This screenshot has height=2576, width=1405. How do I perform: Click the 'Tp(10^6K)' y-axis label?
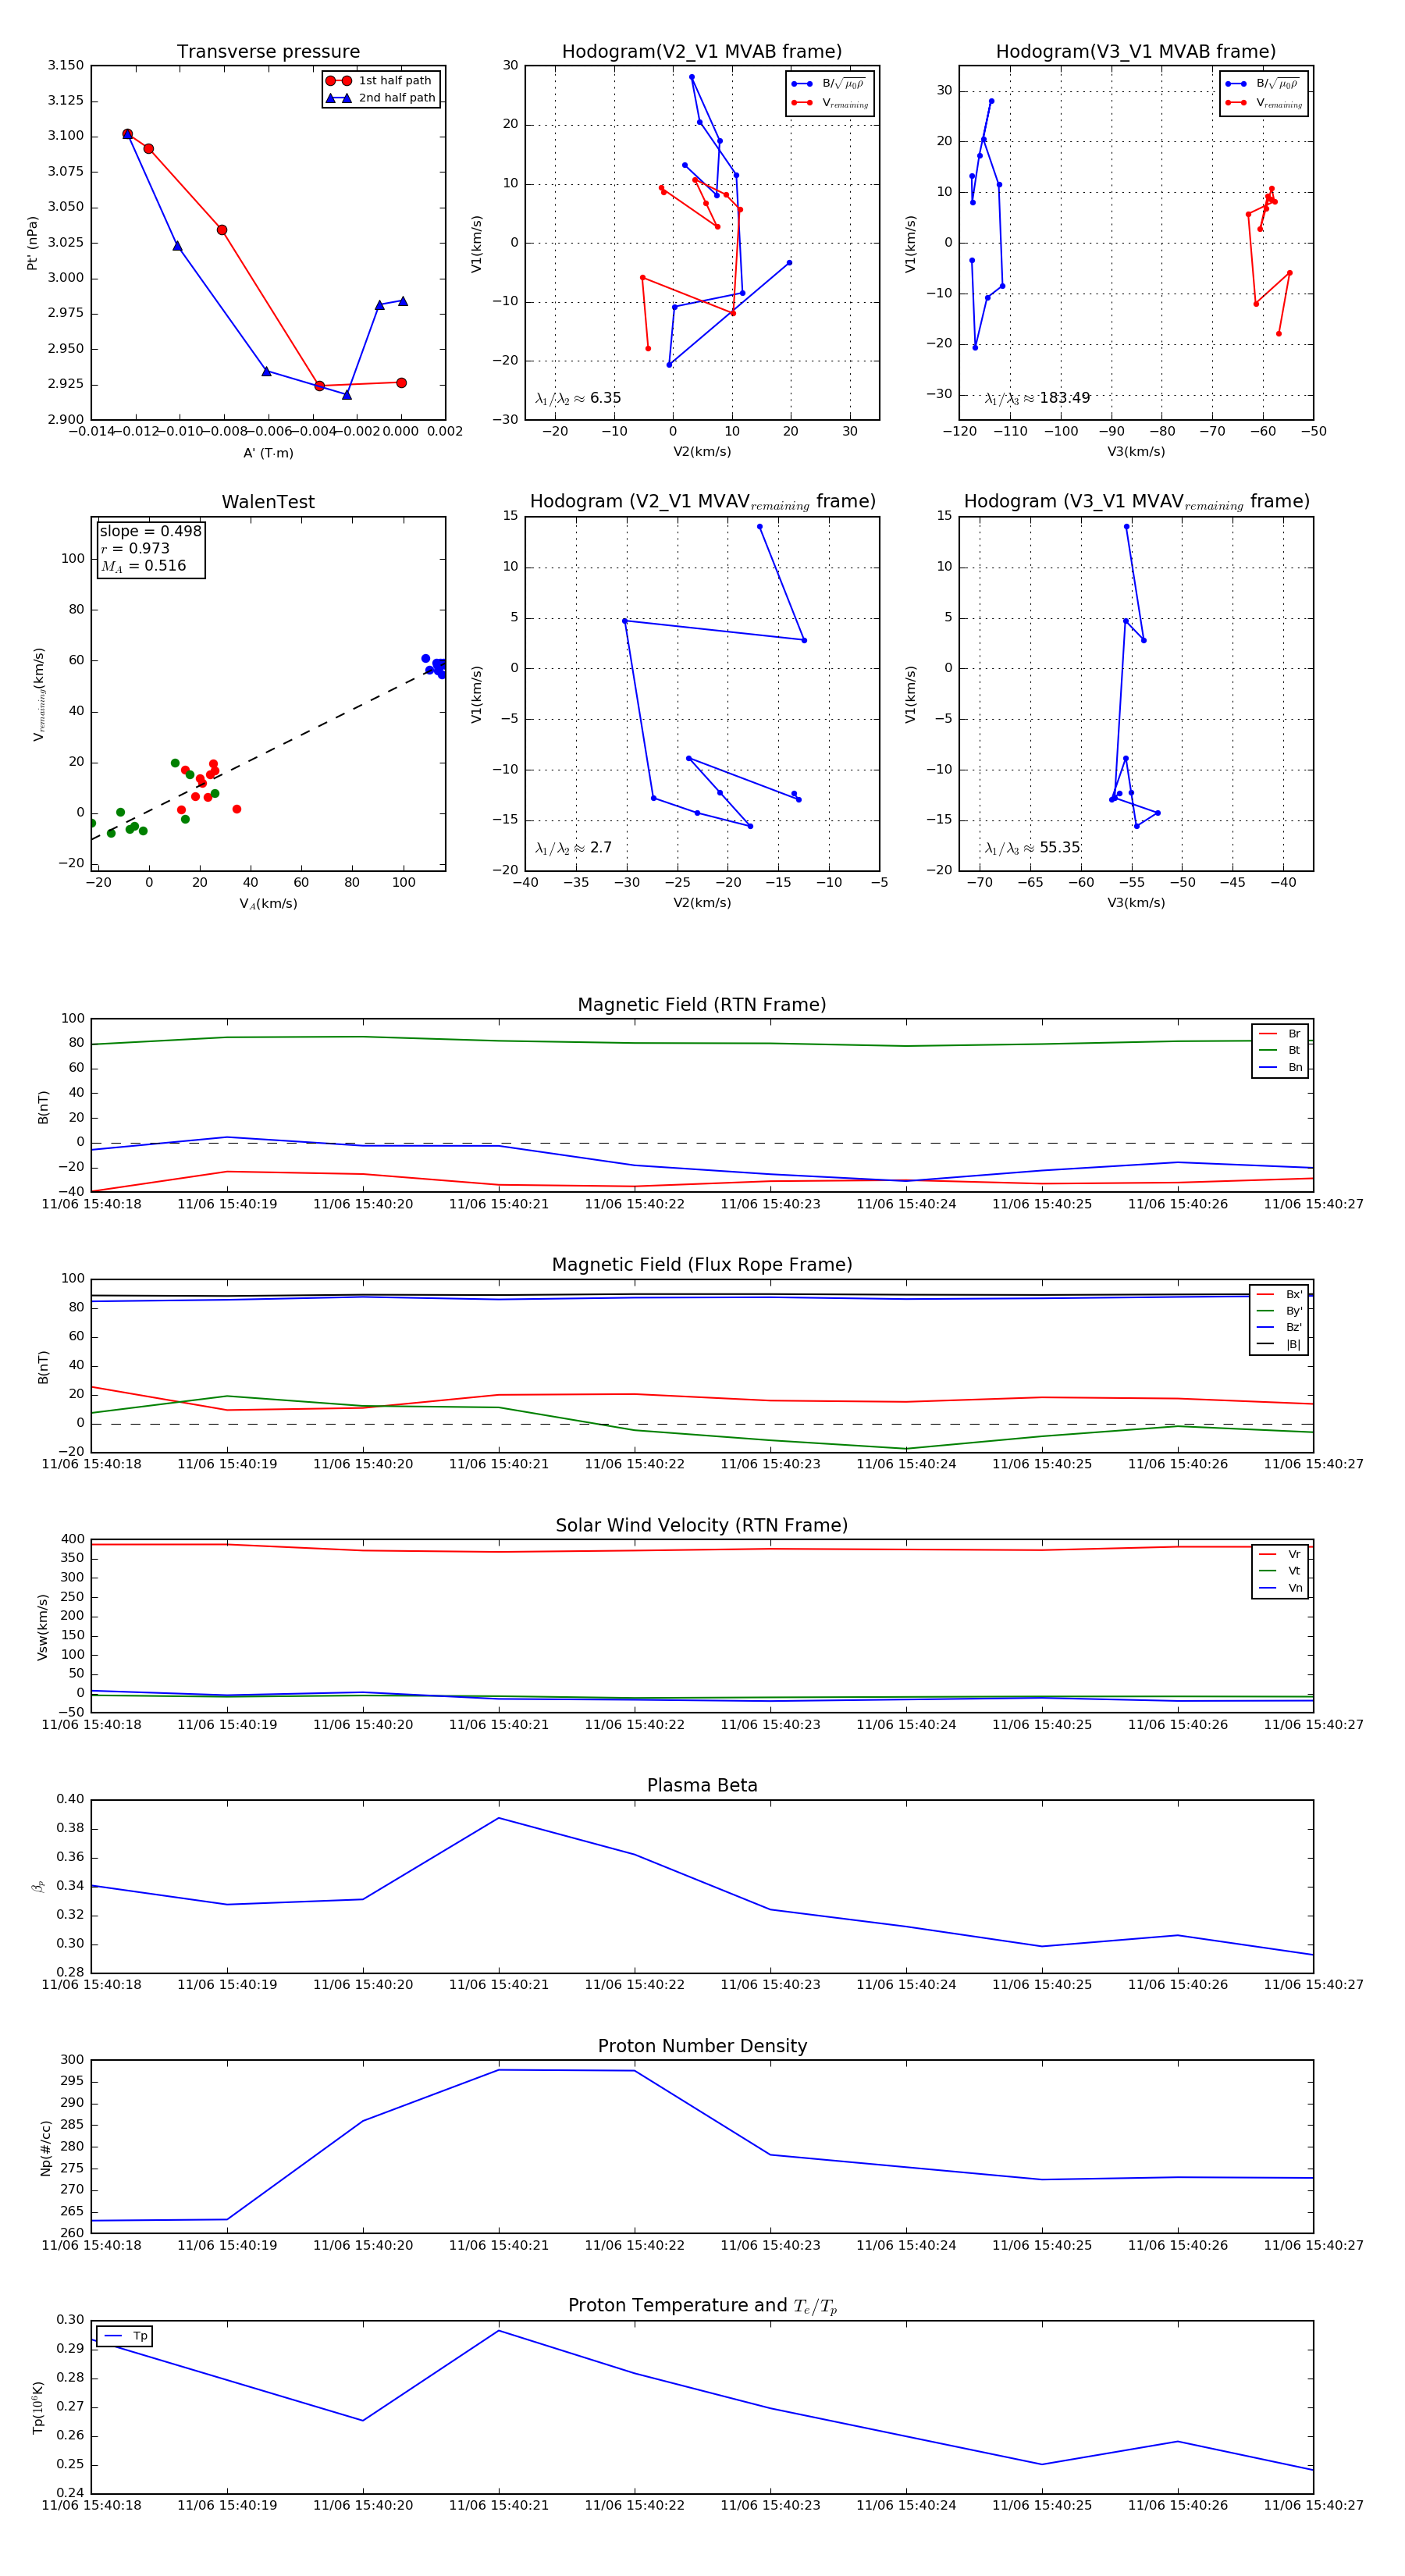38,2407
